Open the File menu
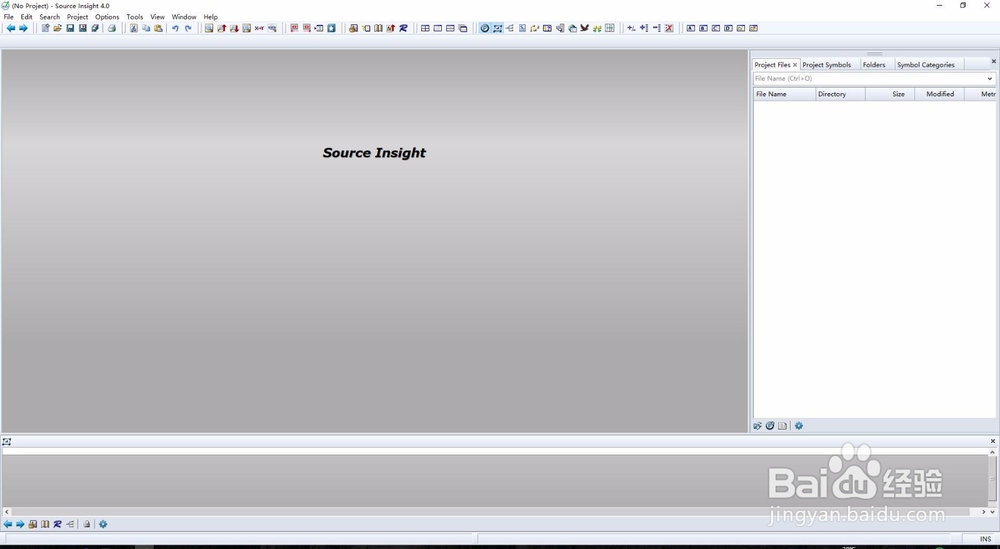Viewport: 1000px width, 549px height. pos(8,17)
